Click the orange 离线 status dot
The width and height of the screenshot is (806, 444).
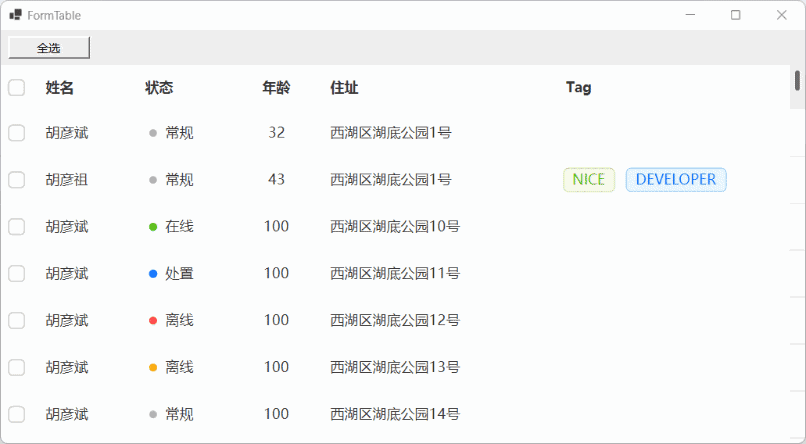click(x=153, y=368)
